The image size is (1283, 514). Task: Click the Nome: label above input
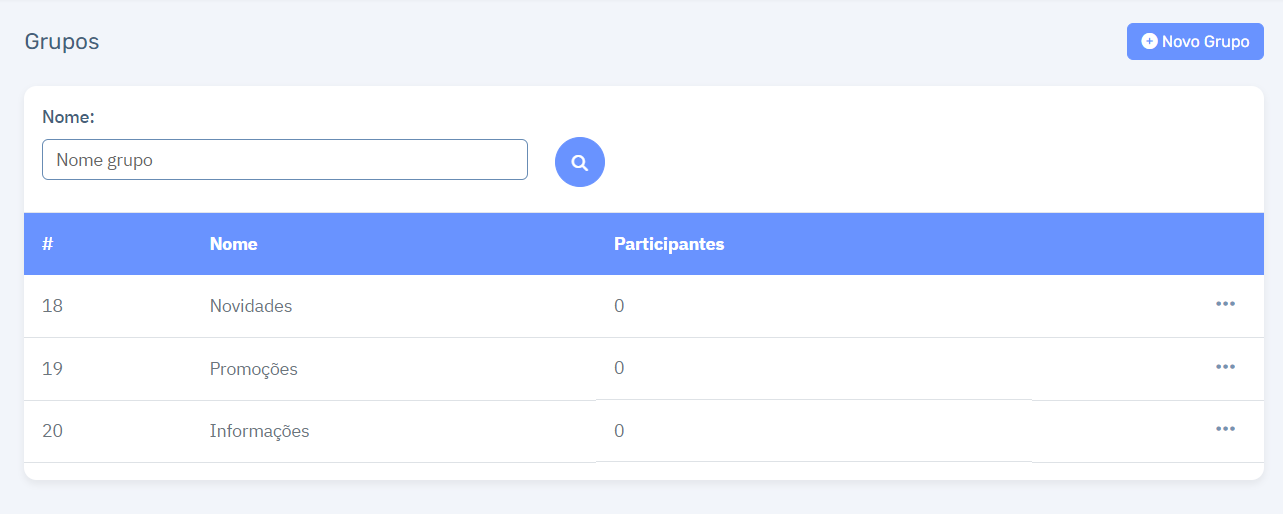pos(68,117)
